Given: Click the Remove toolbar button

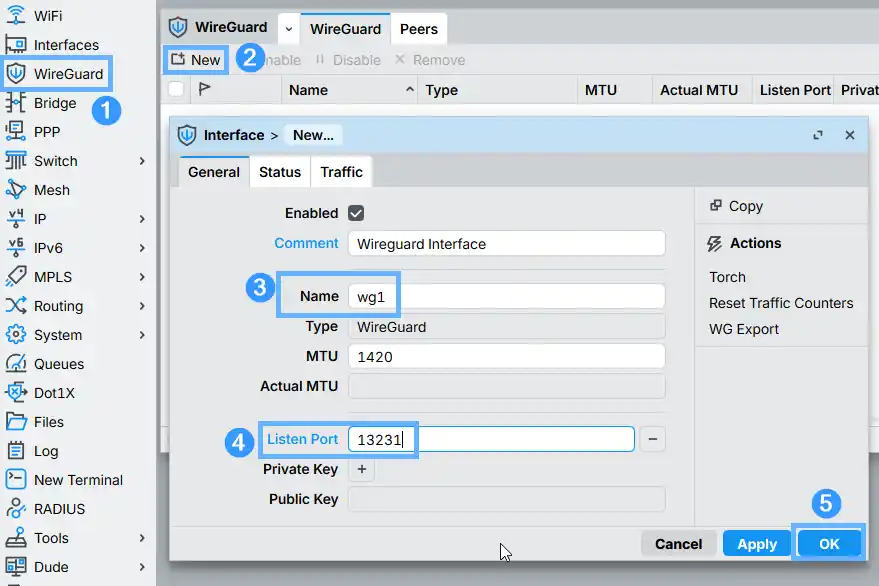Looking at the screenshot, I should (430, 59).
